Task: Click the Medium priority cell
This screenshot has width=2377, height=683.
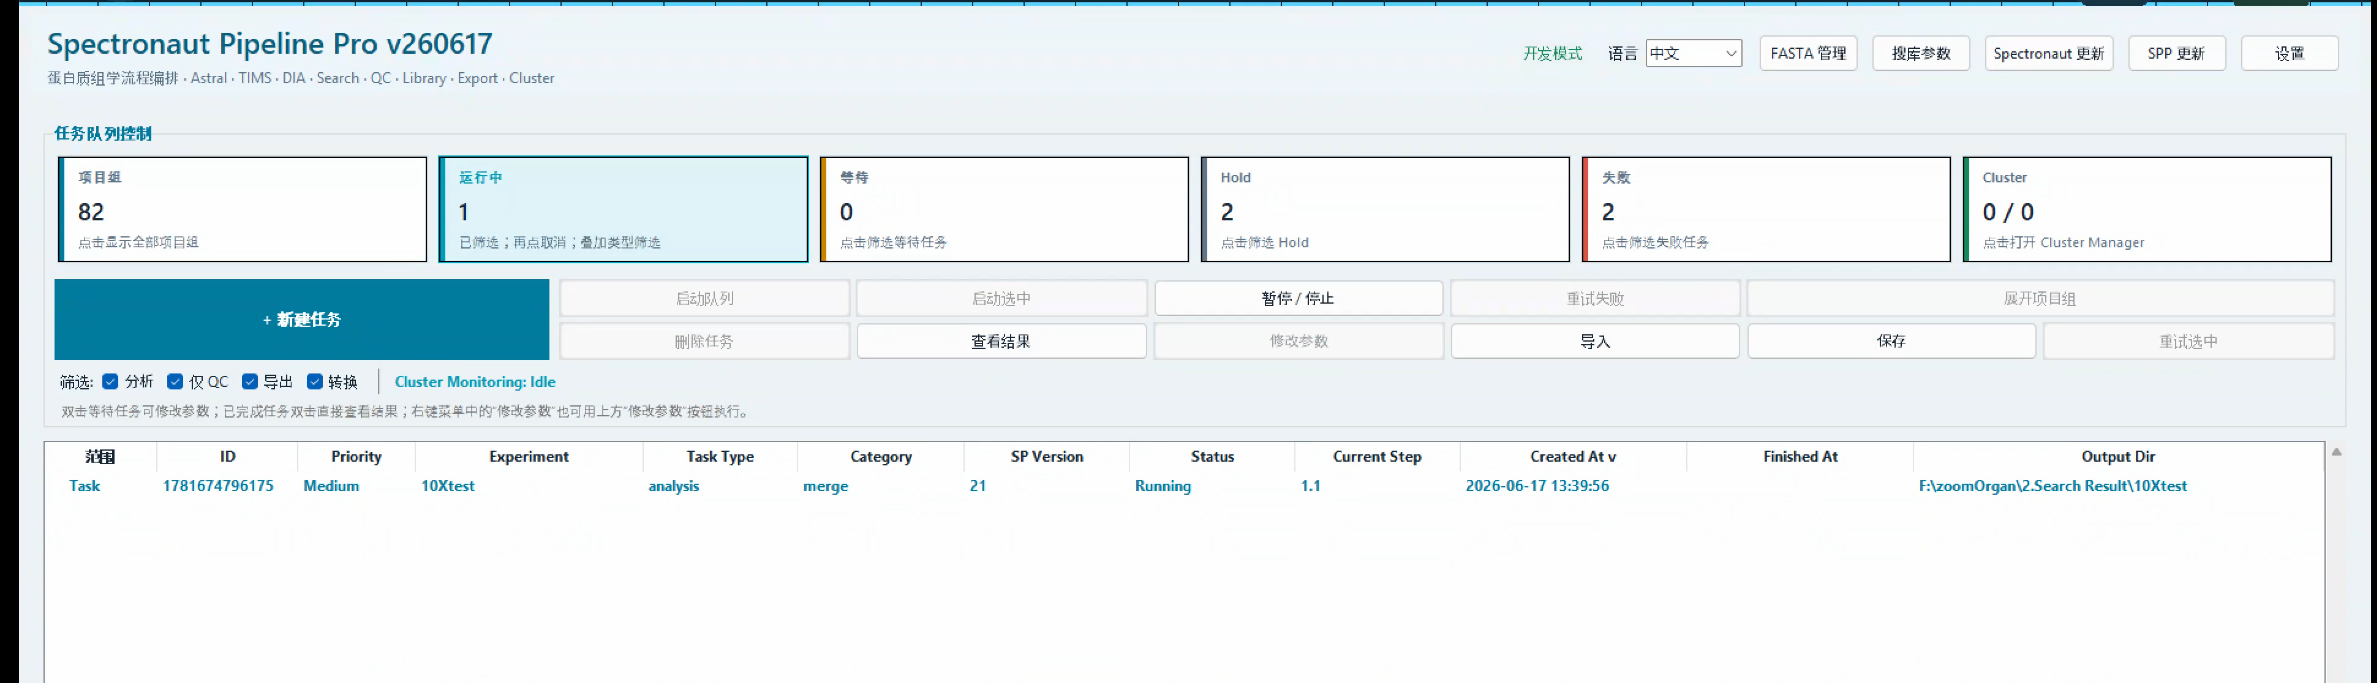Action: tap(331, 486)
